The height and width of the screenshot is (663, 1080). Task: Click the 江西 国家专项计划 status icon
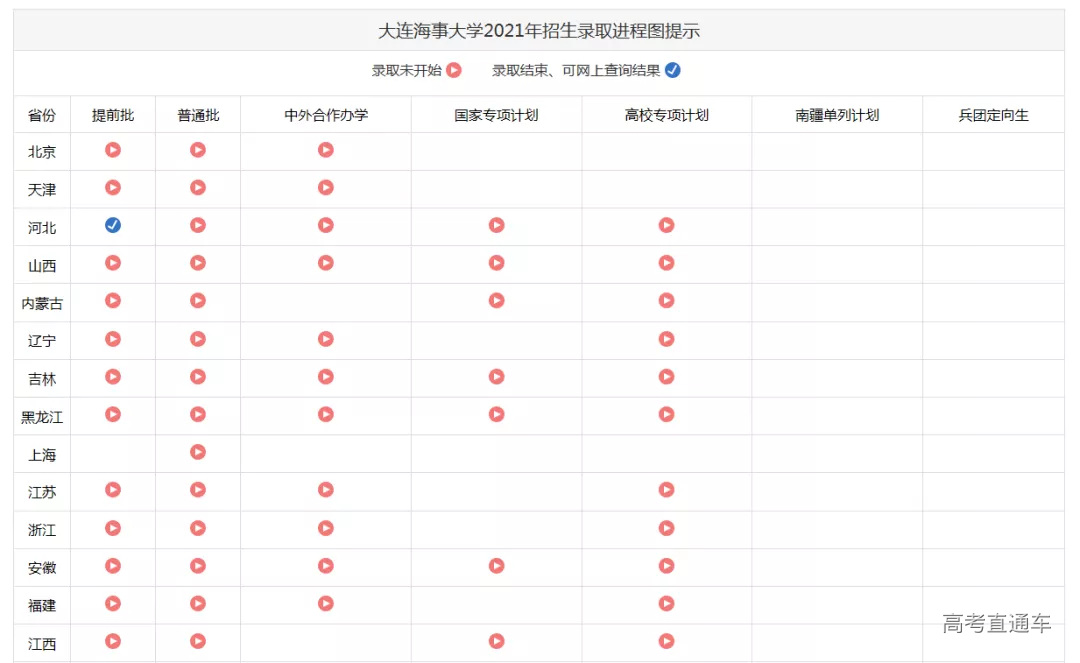pyautogui.click(x=497, y=641)
